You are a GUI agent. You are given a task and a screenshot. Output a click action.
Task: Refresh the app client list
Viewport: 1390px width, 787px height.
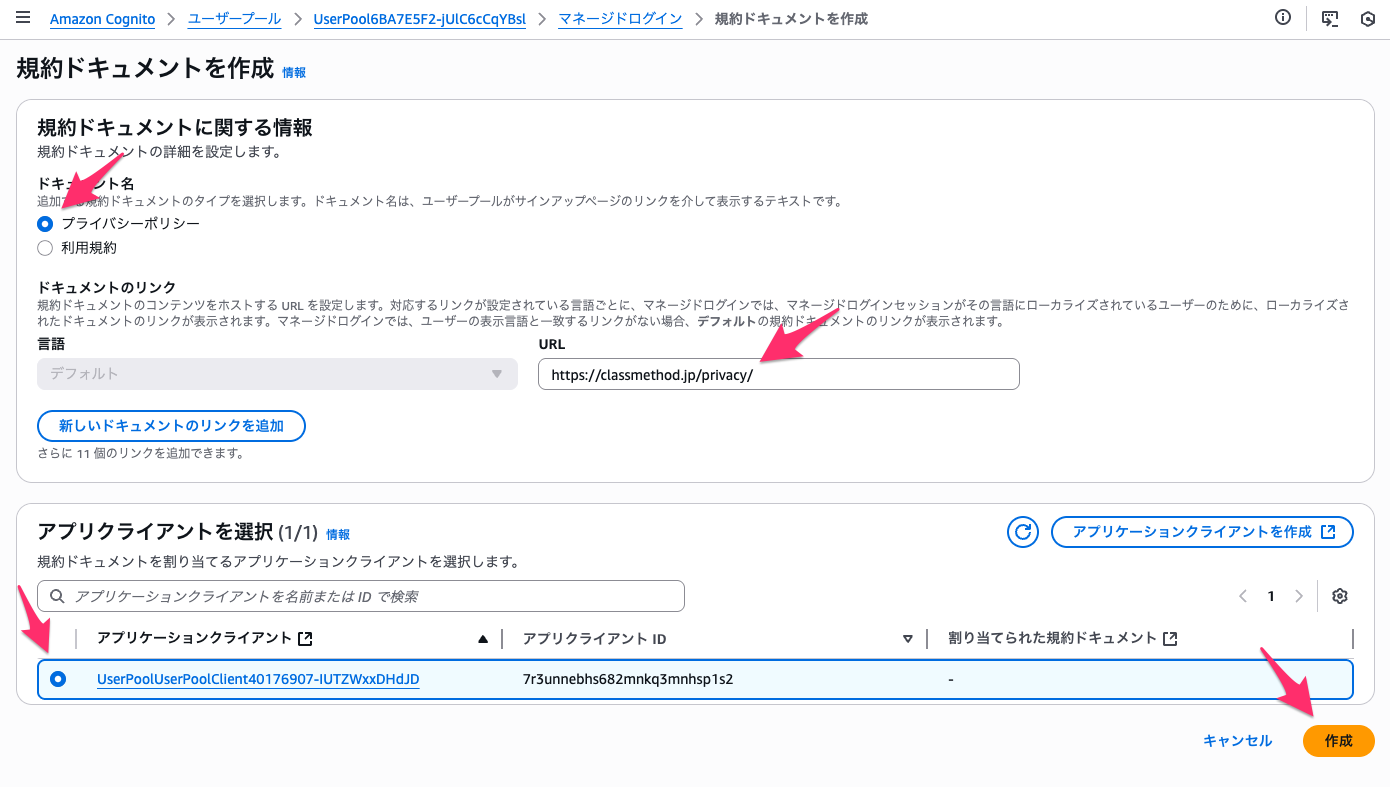point(1023,532)
